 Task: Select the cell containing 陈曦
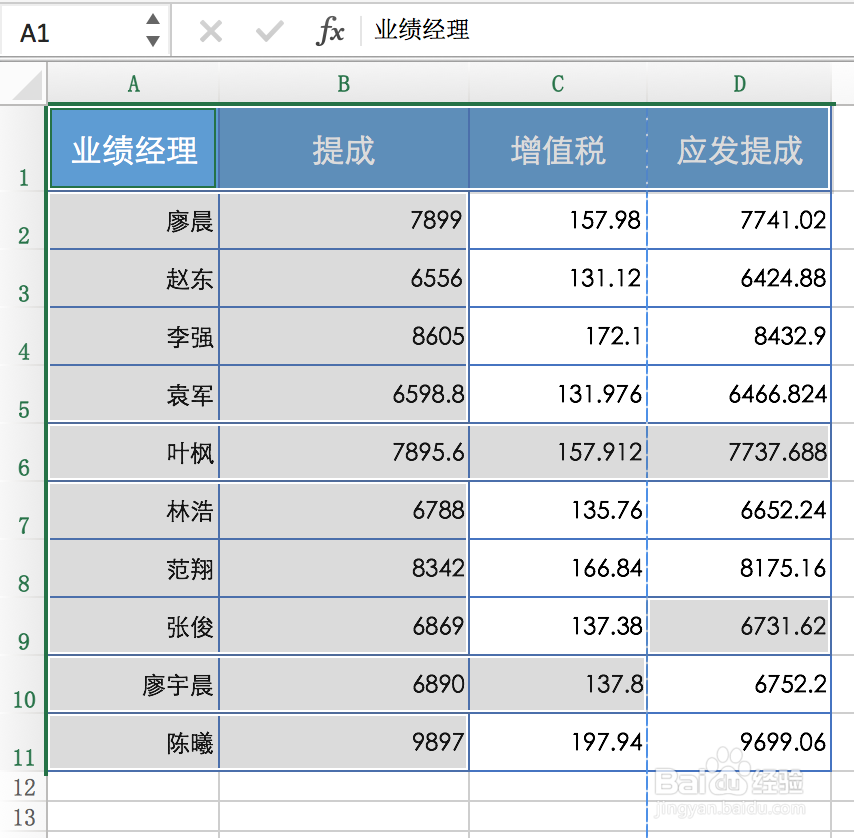[132, 742]
